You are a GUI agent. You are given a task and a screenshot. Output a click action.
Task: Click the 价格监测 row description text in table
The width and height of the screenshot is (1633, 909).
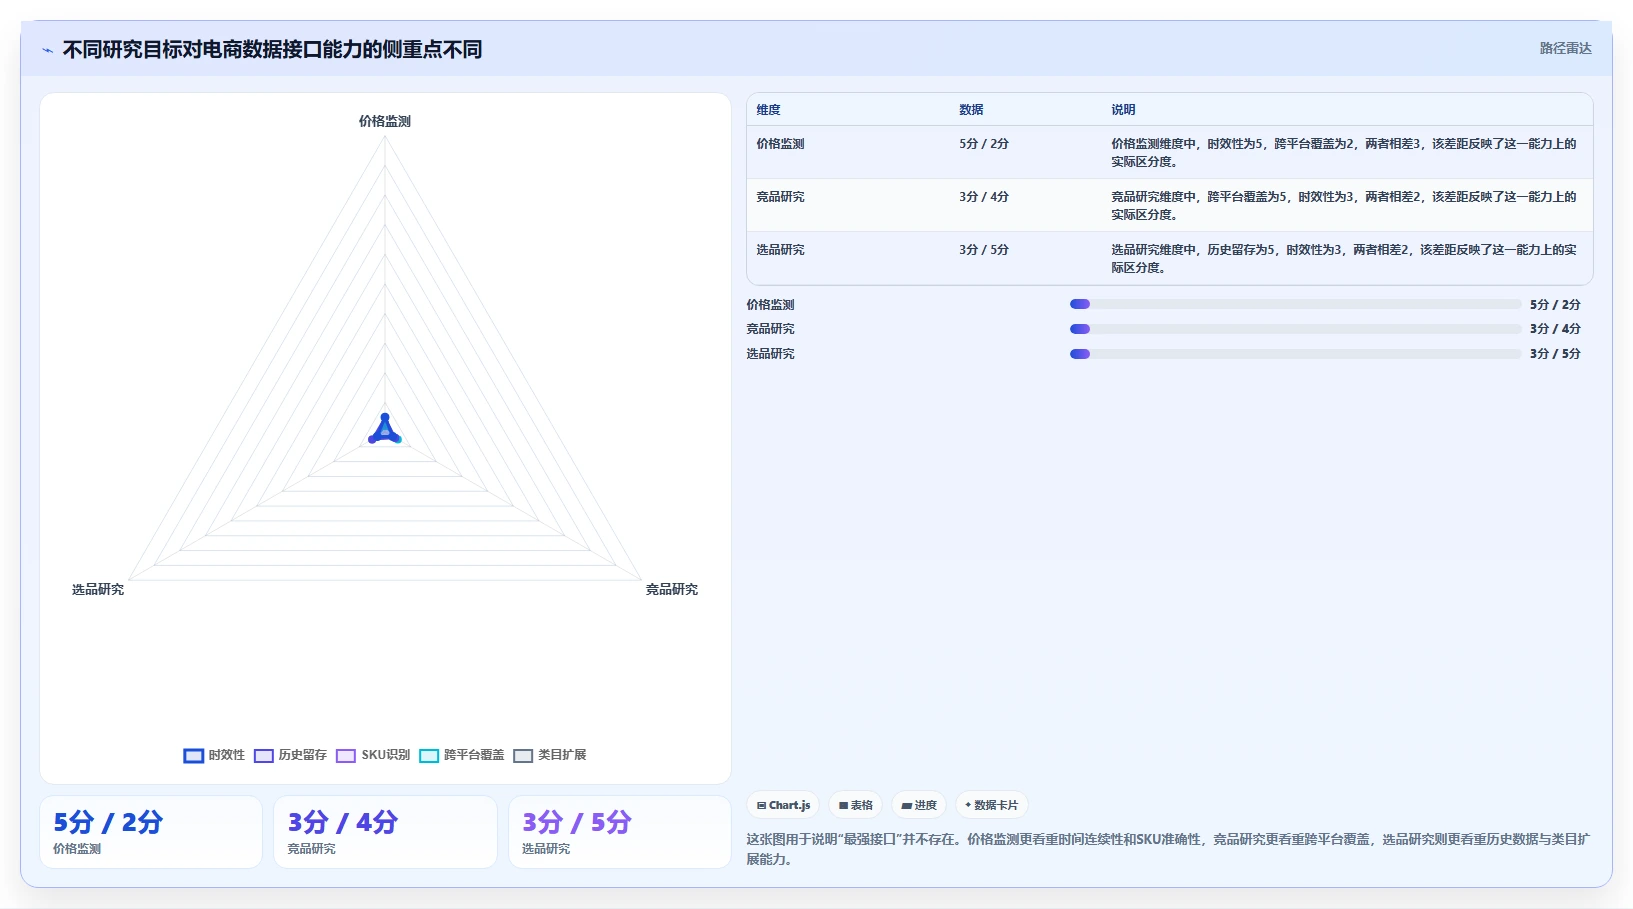[1344, 153]
